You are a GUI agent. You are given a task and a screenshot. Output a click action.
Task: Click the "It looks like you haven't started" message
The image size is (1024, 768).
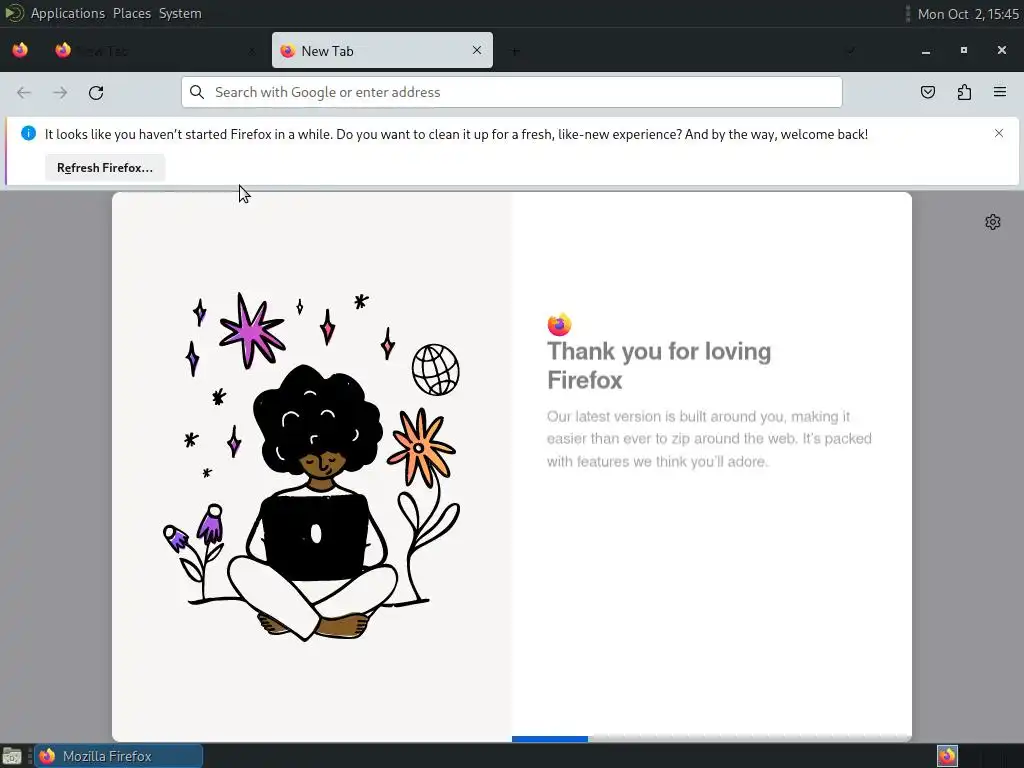point(456,134)
